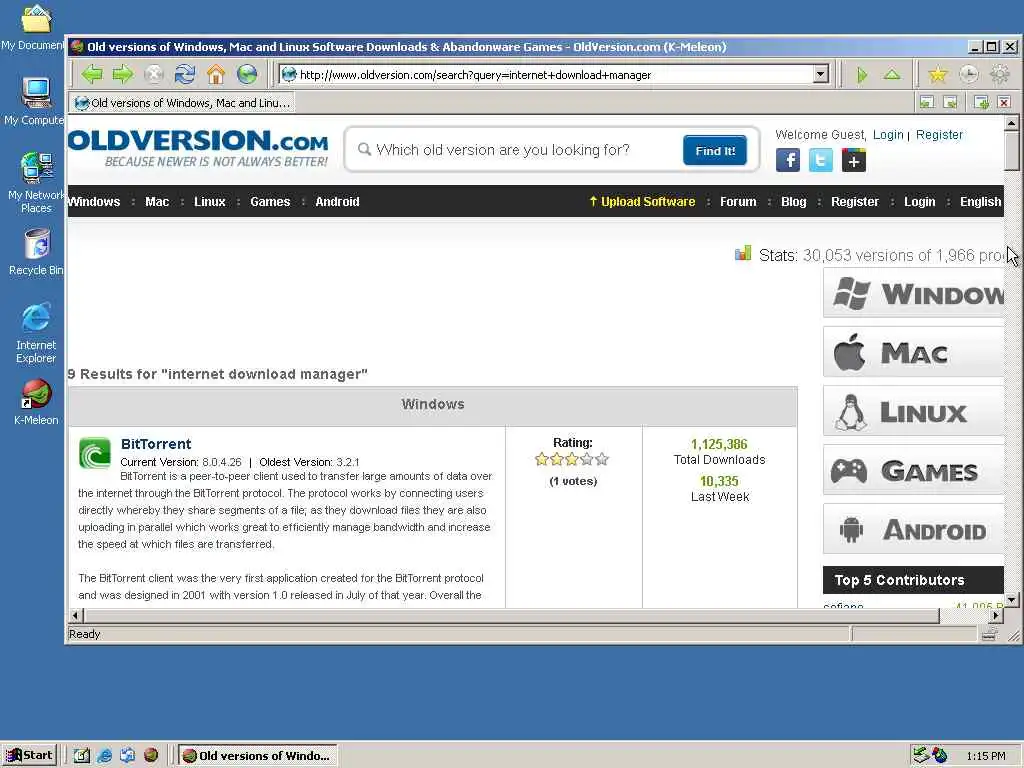
Task: Click Internet Explorer quick launch icon
Action: (104, 756)
